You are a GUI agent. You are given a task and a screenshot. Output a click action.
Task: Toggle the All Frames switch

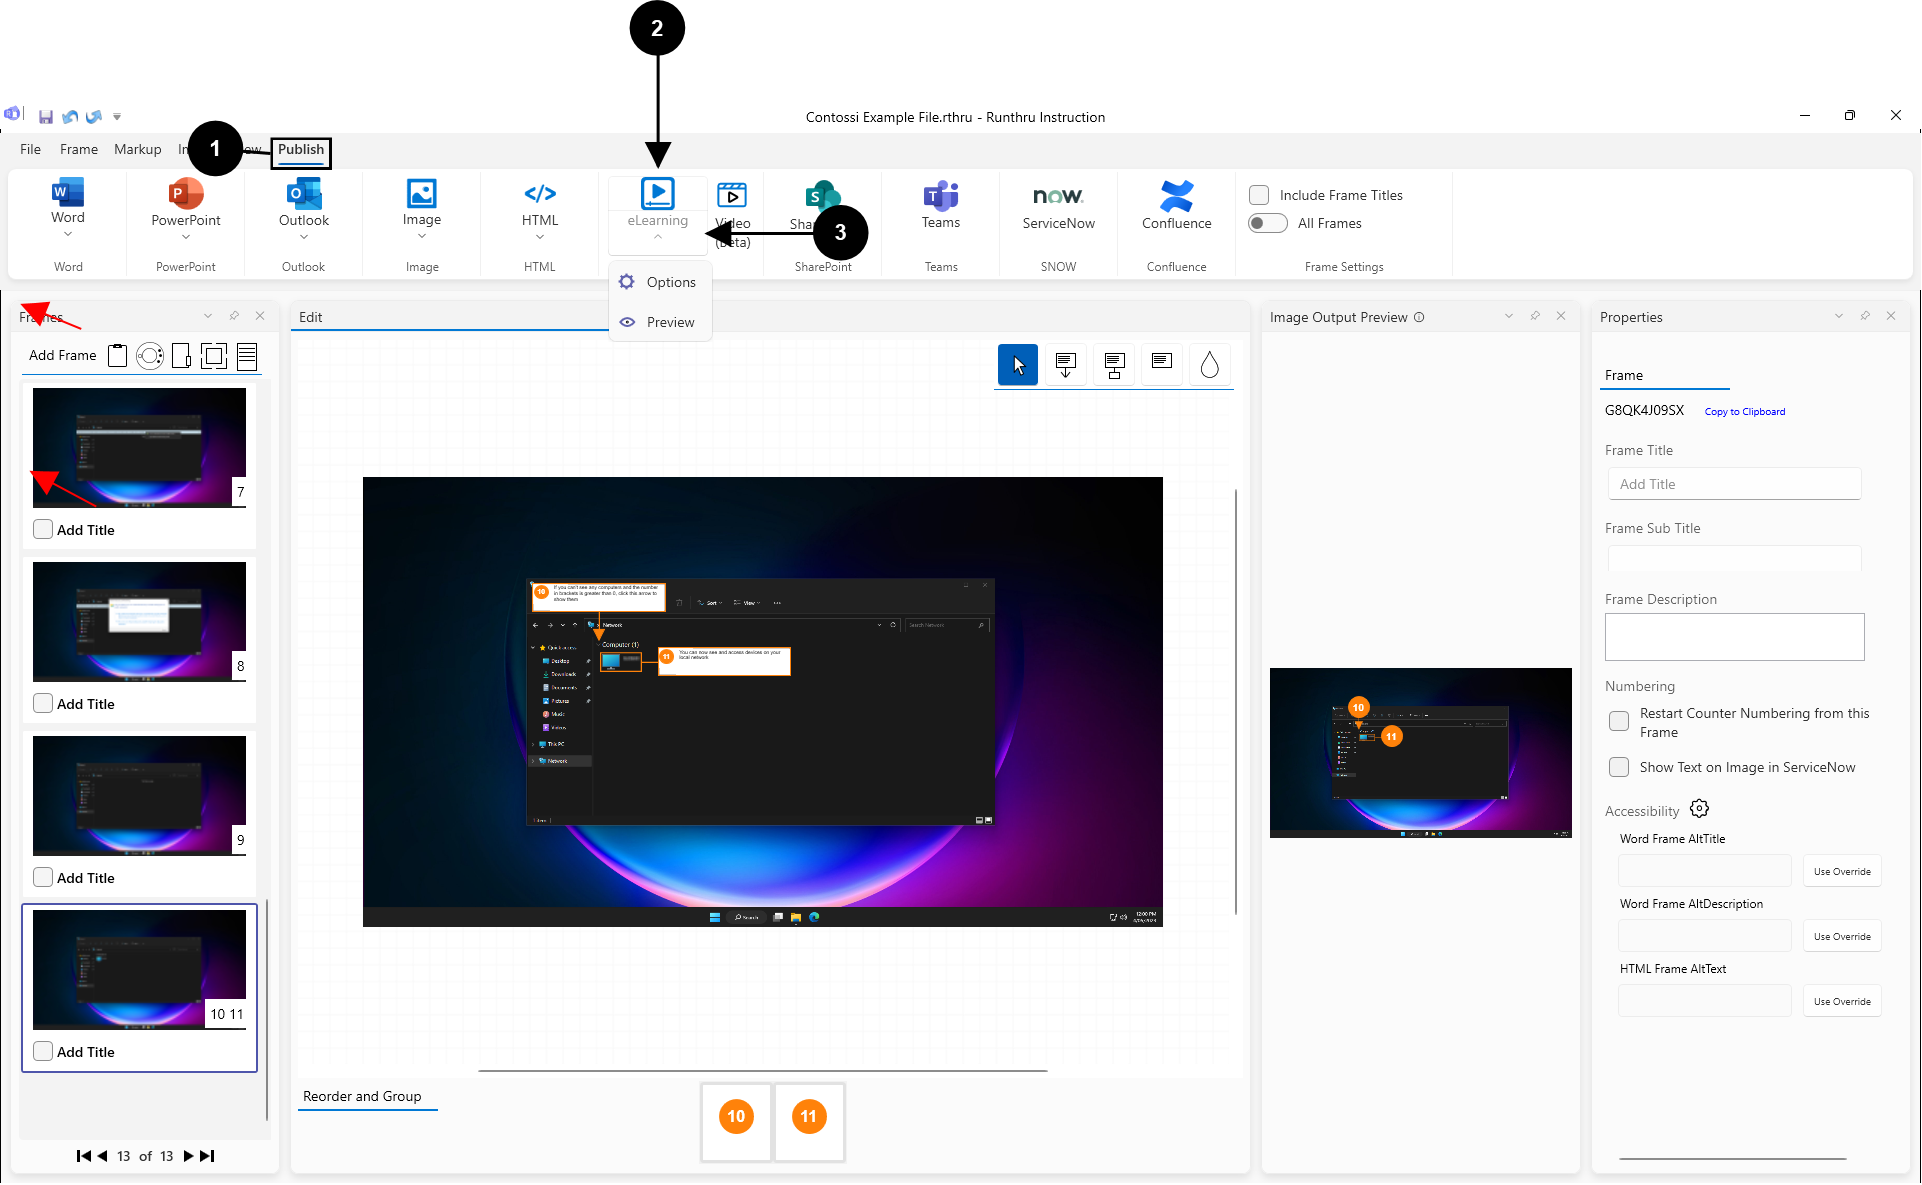pyautogui.click(x=1267, y=223)
